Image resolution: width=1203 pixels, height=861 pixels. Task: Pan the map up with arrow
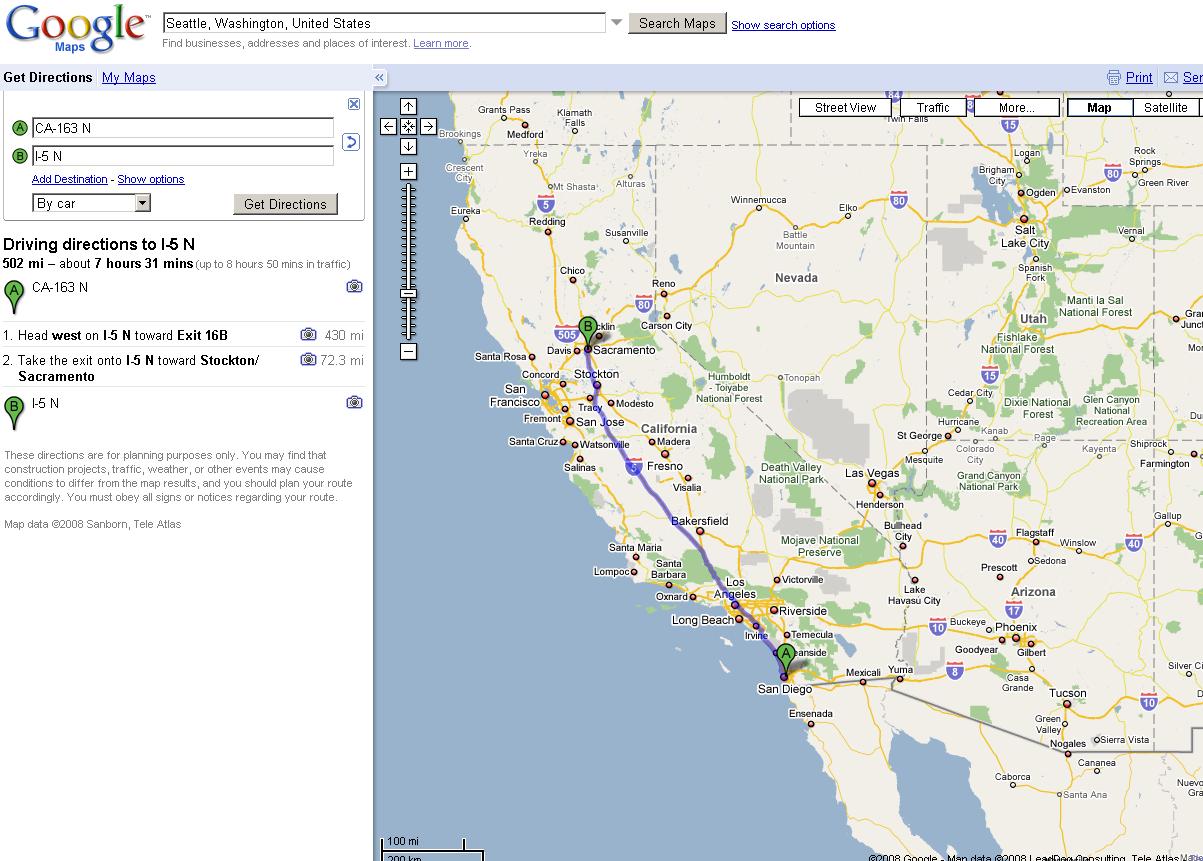coord(408,106)
